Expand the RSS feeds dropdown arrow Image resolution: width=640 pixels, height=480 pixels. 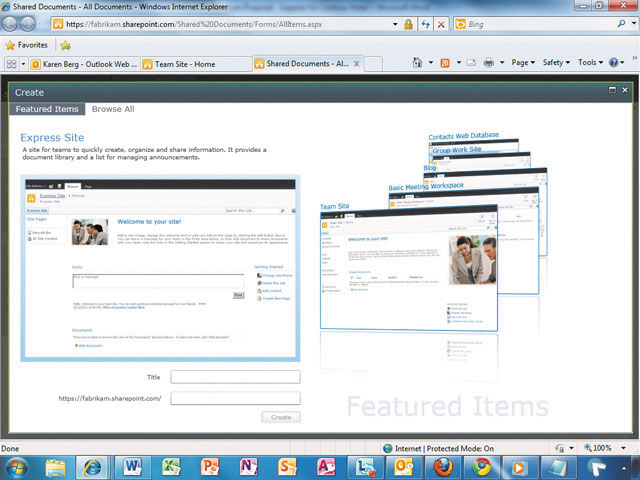click(x=458, y=62)
